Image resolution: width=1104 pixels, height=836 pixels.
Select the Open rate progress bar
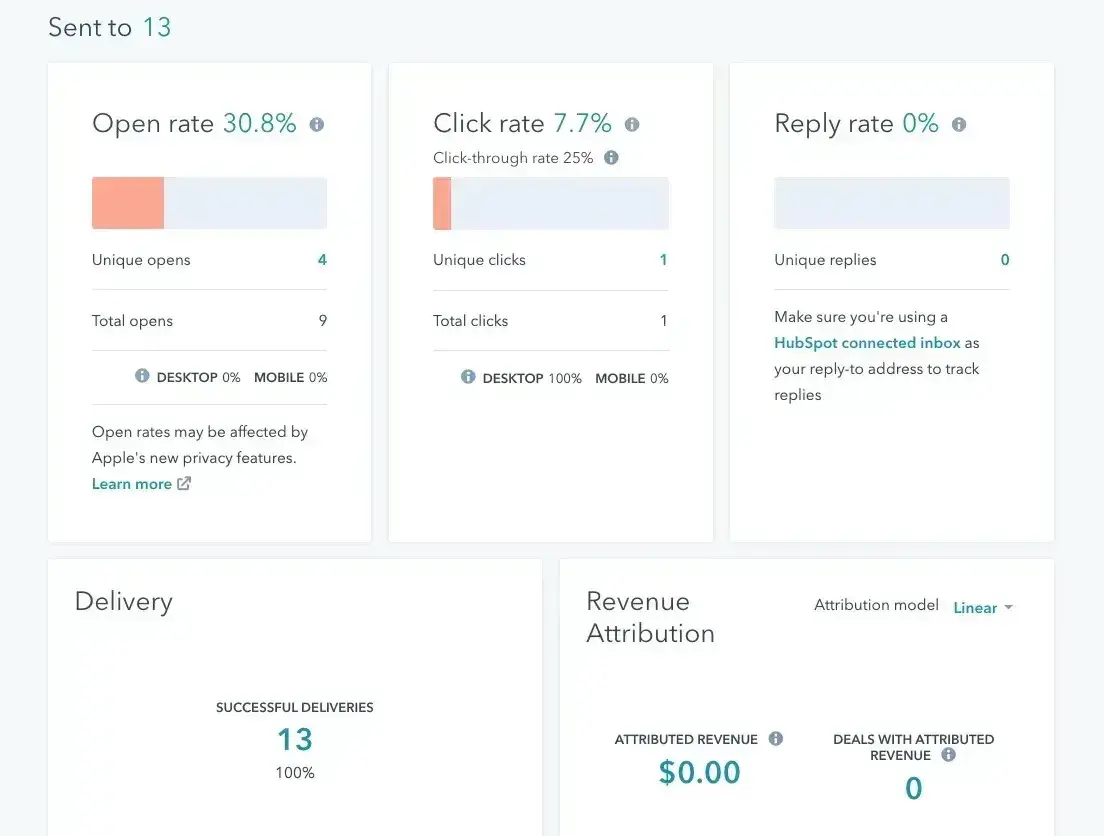(x=208, y=202)
